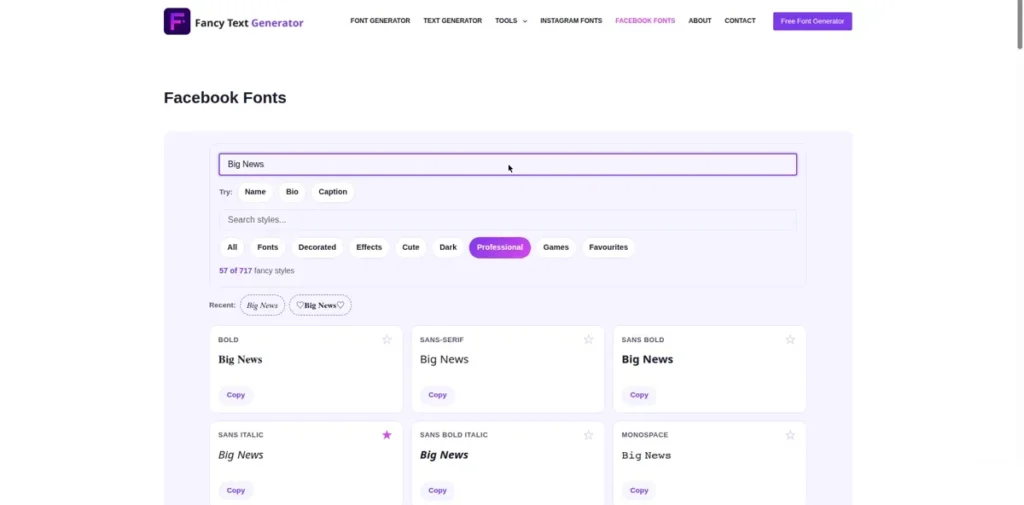1024x505 pixels.
Task: Click the Sans Bold Big News preview
Action: pyautogui.click(x=647, y=360)
